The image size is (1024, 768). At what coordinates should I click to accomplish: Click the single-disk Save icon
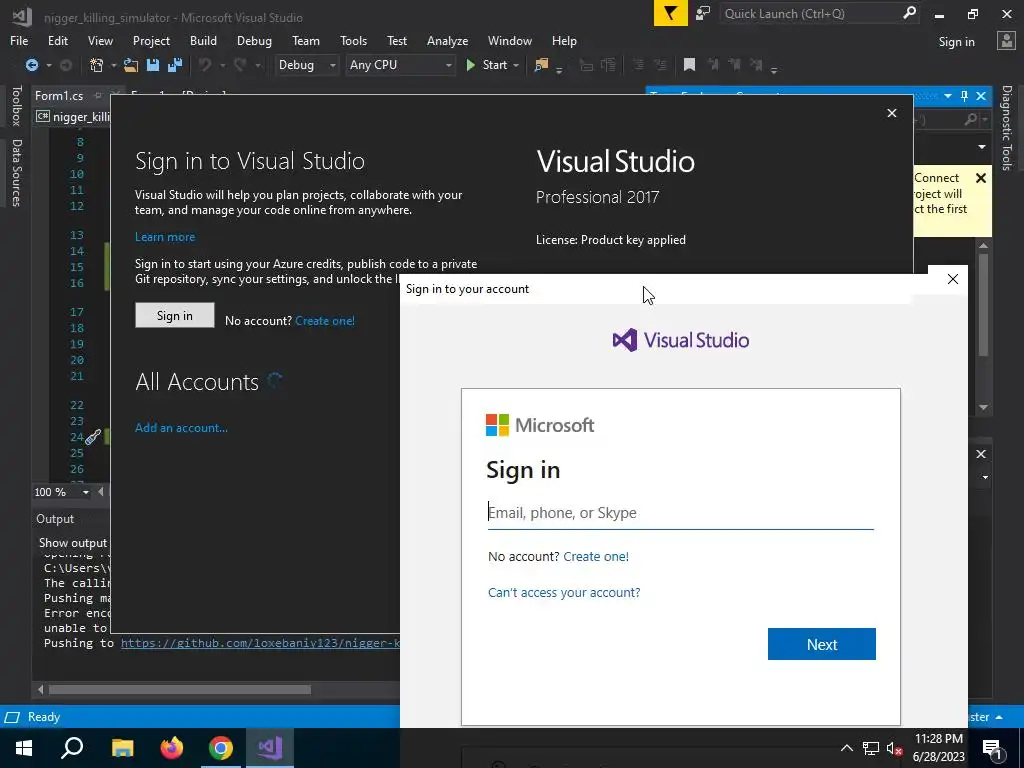(153, 65)
